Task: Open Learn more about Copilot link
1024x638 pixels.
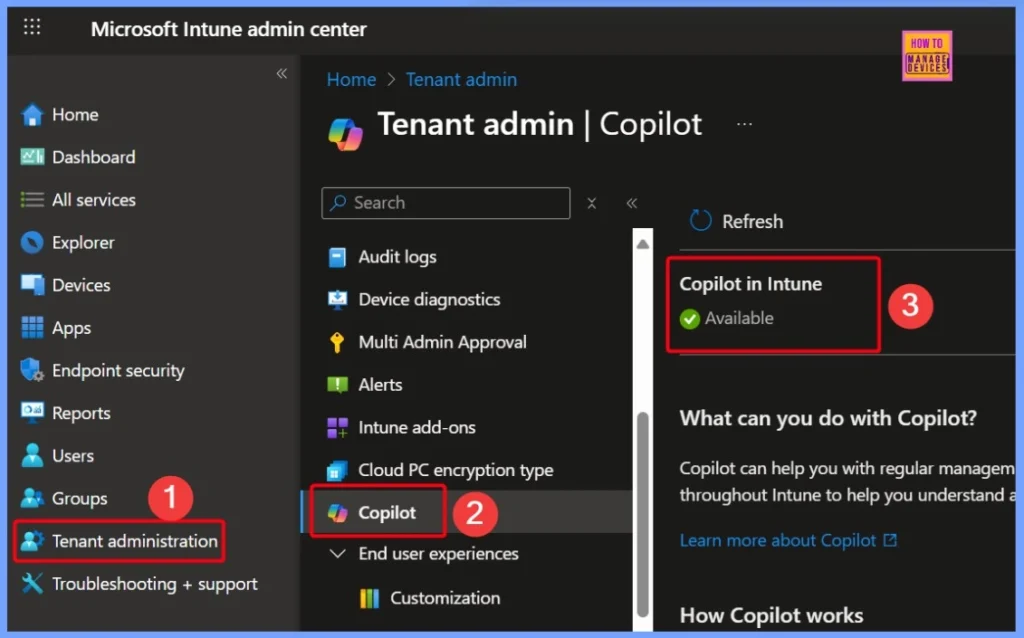Action: coord(788,541)
